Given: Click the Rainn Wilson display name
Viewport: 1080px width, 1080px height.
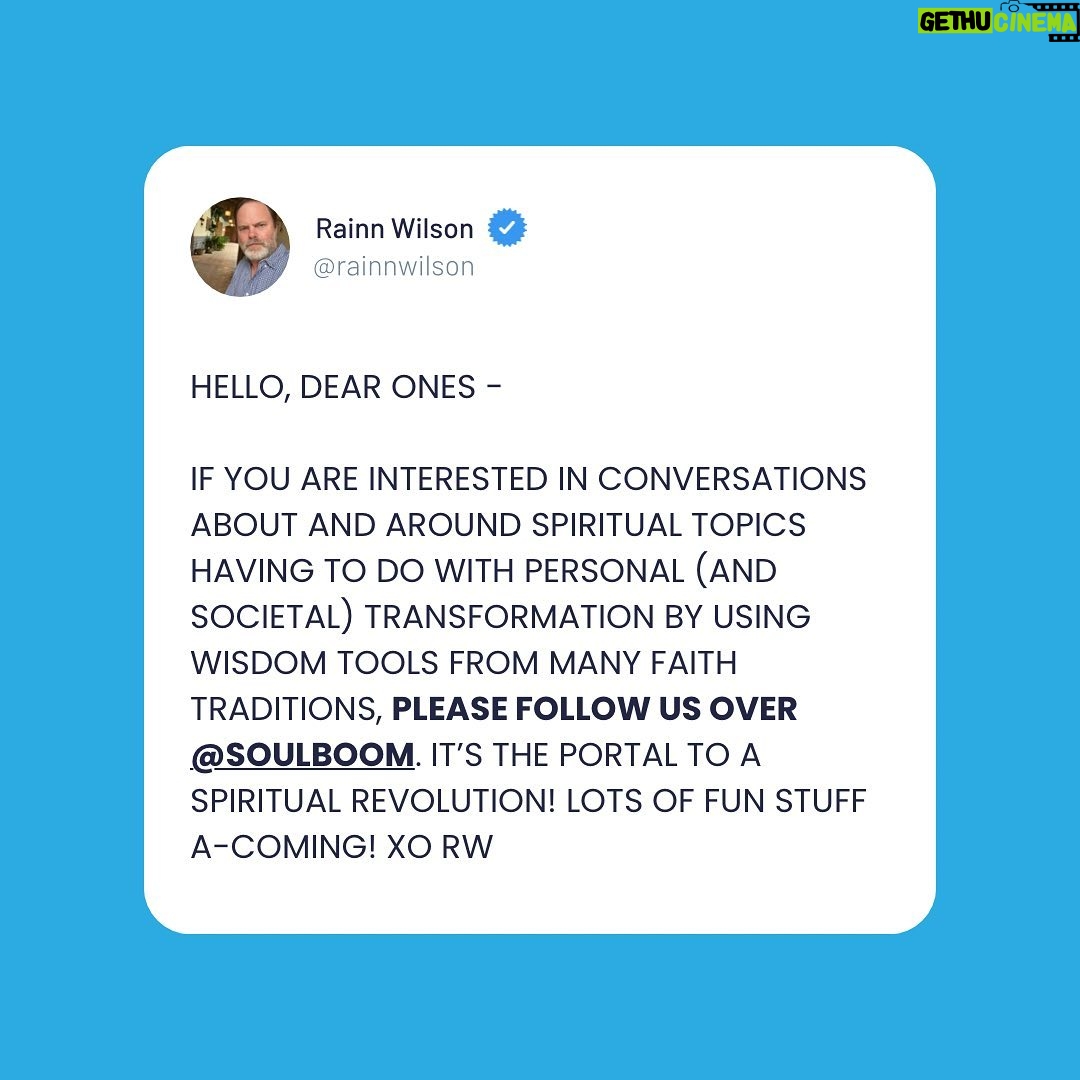Looking at the screenshot, I should click(x=395, y=229).
